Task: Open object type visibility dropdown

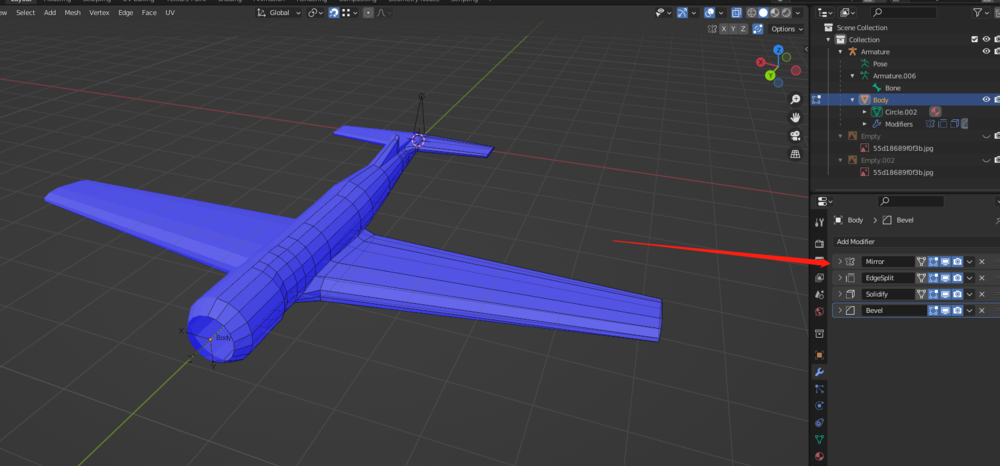Action: (x=664, y=13)
